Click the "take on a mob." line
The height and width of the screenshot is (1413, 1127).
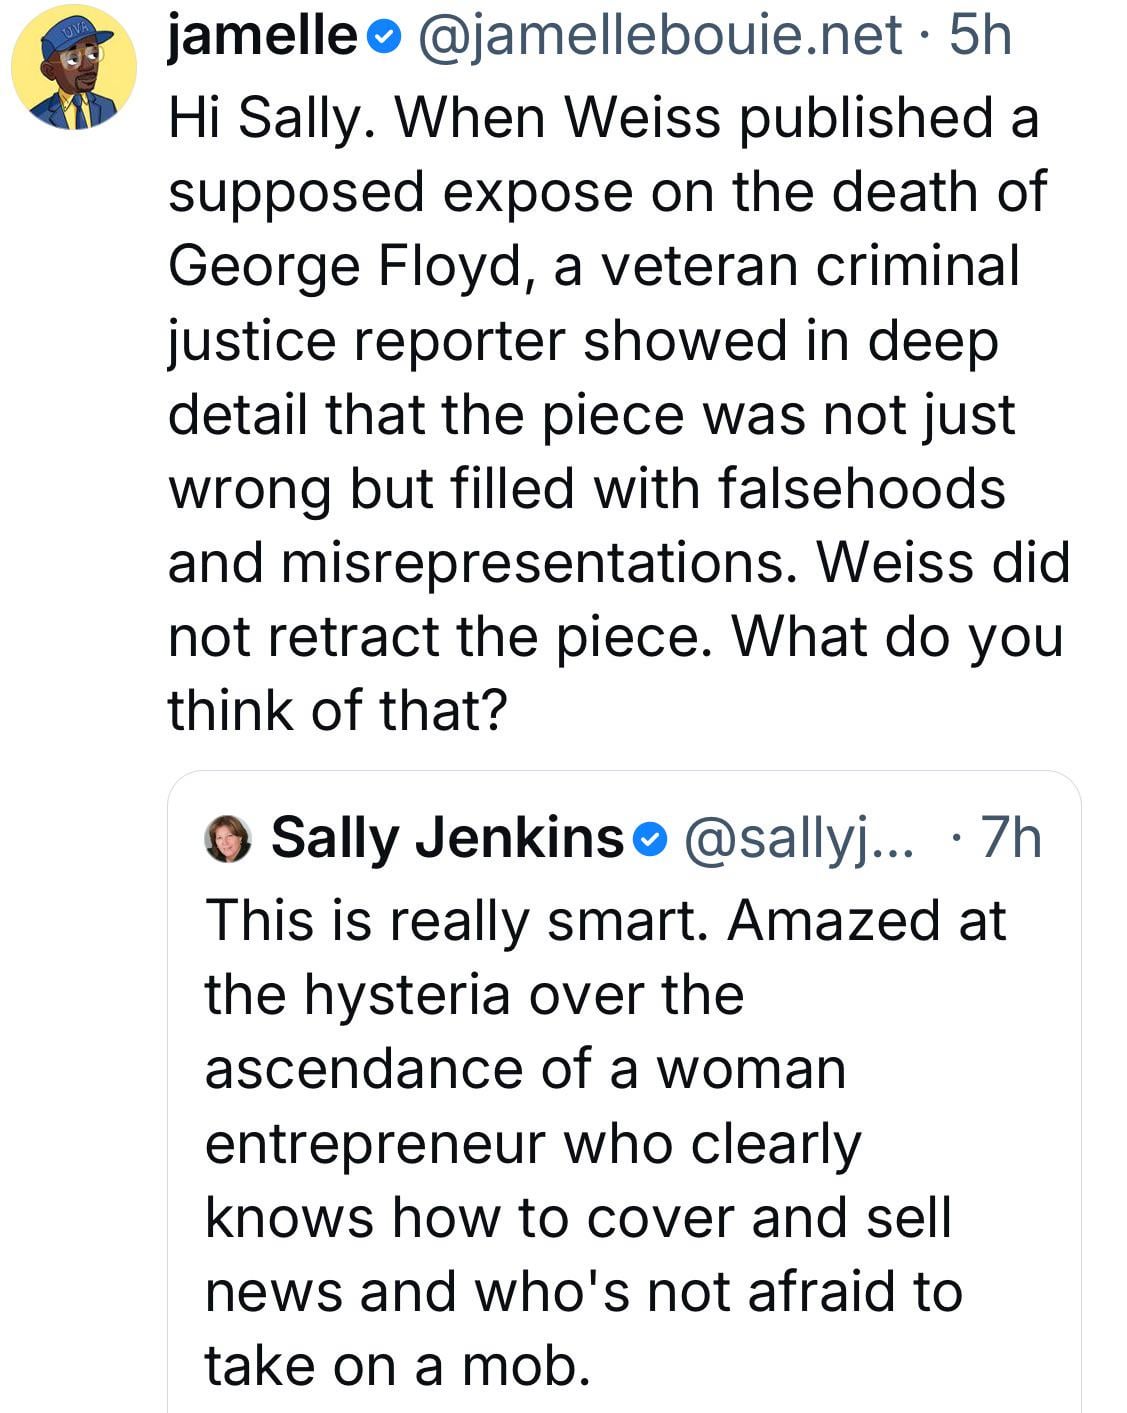(397, 1365)
